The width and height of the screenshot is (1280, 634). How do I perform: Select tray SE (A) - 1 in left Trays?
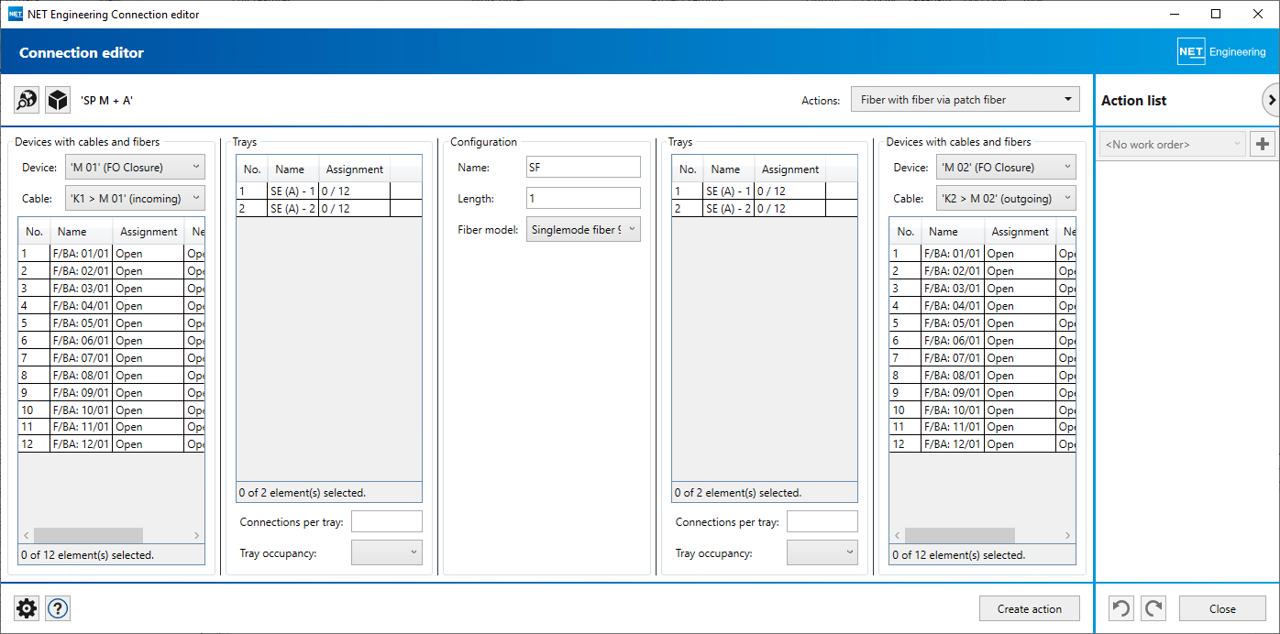tap(329, 191)
